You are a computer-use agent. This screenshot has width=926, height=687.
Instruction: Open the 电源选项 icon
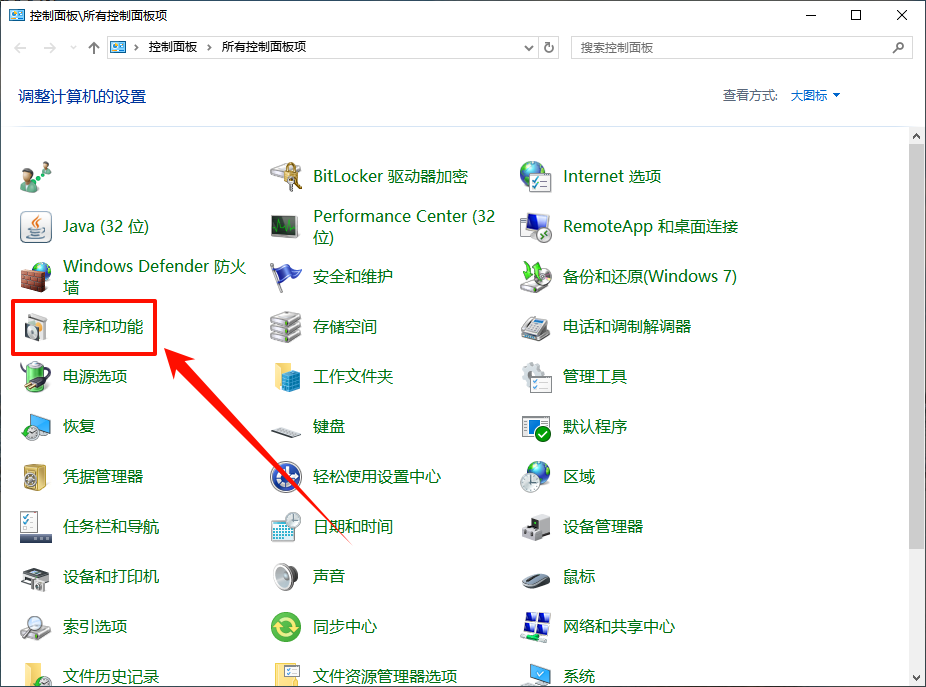[36, 377]
